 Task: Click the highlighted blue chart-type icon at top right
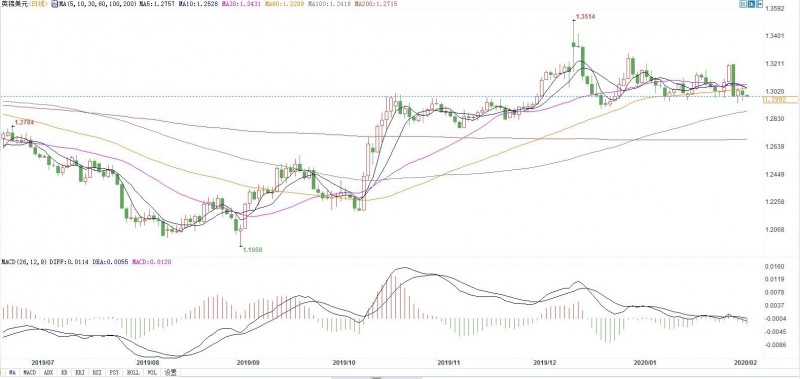pos(752,4)
